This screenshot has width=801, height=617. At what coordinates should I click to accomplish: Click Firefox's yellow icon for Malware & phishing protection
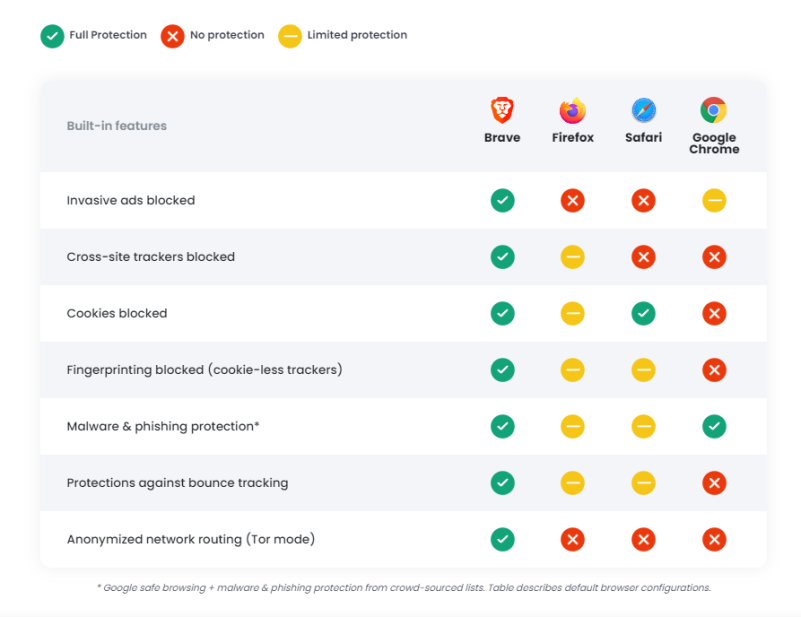coord(573,426)
